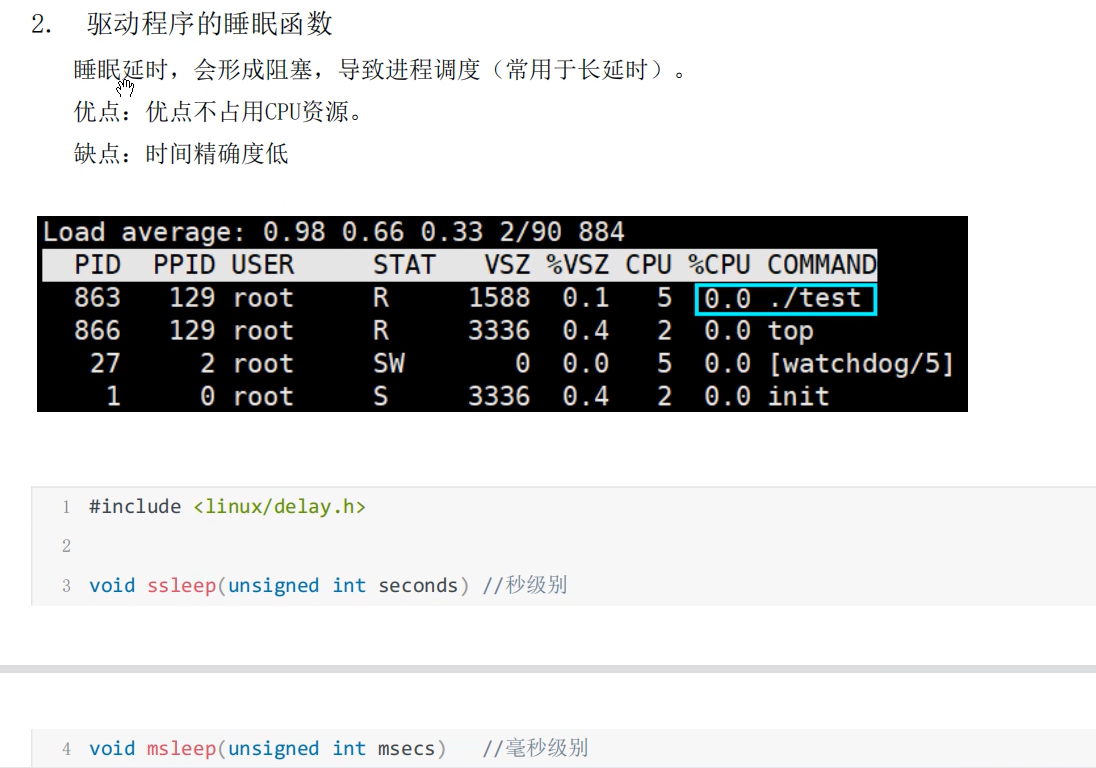
Task: Click PID 866 in the process table
Action: (x=97, y=331)
